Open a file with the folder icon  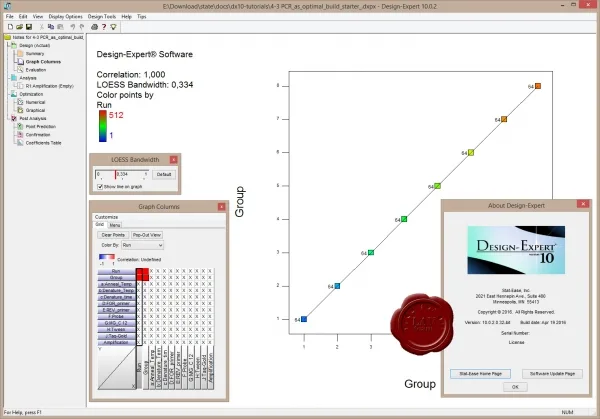20,27
